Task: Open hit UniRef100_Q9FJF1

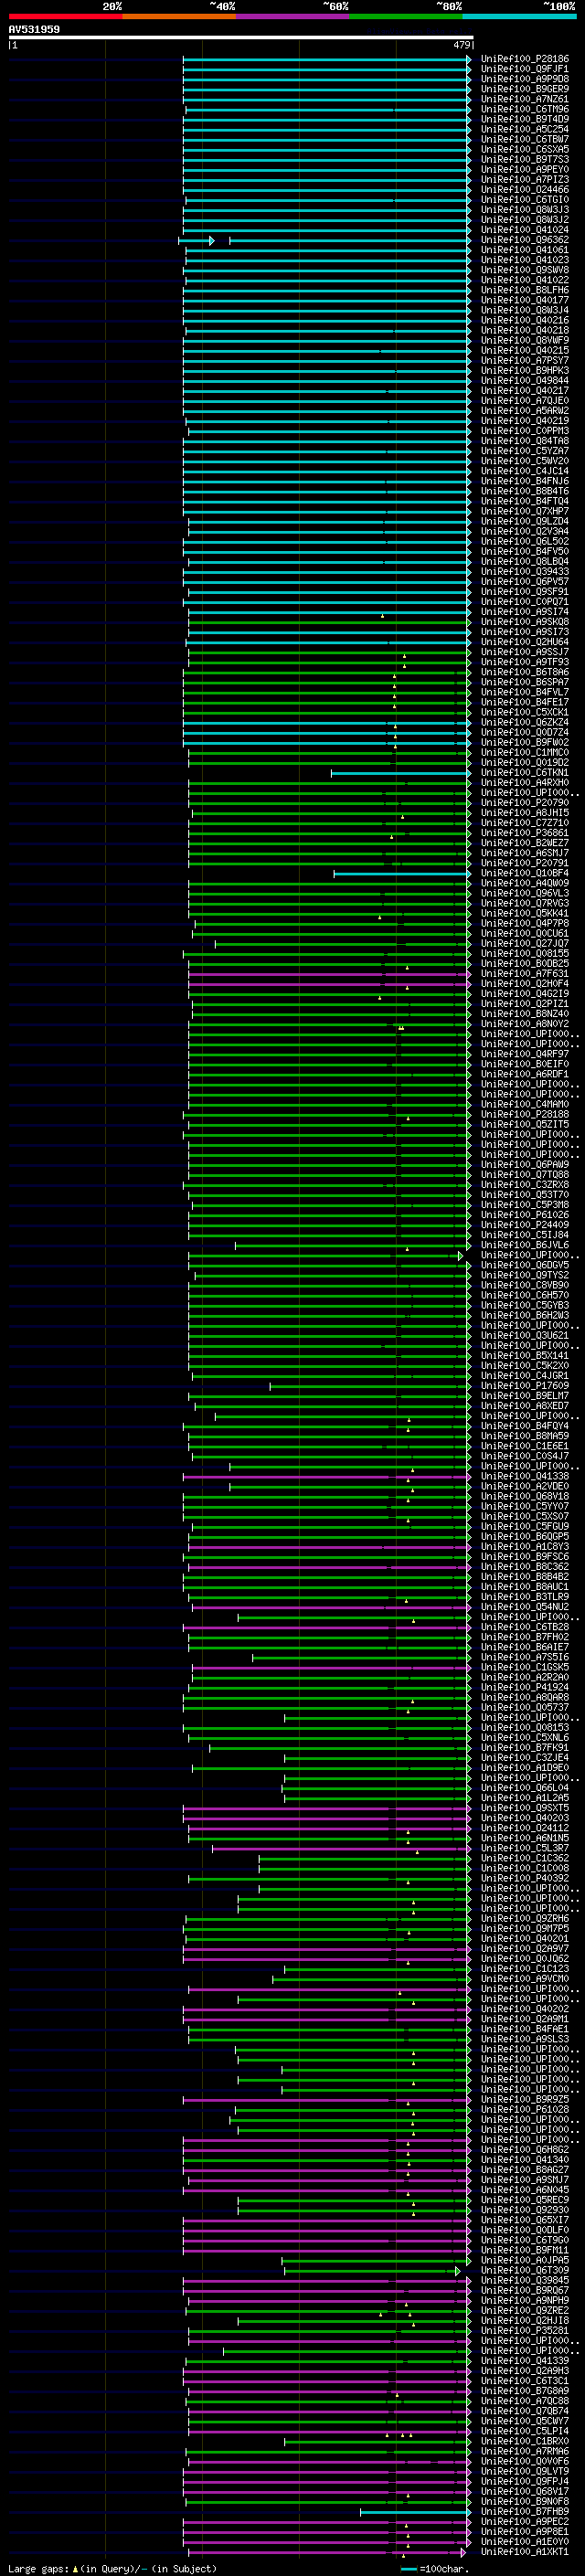Action: coord(524,69)
